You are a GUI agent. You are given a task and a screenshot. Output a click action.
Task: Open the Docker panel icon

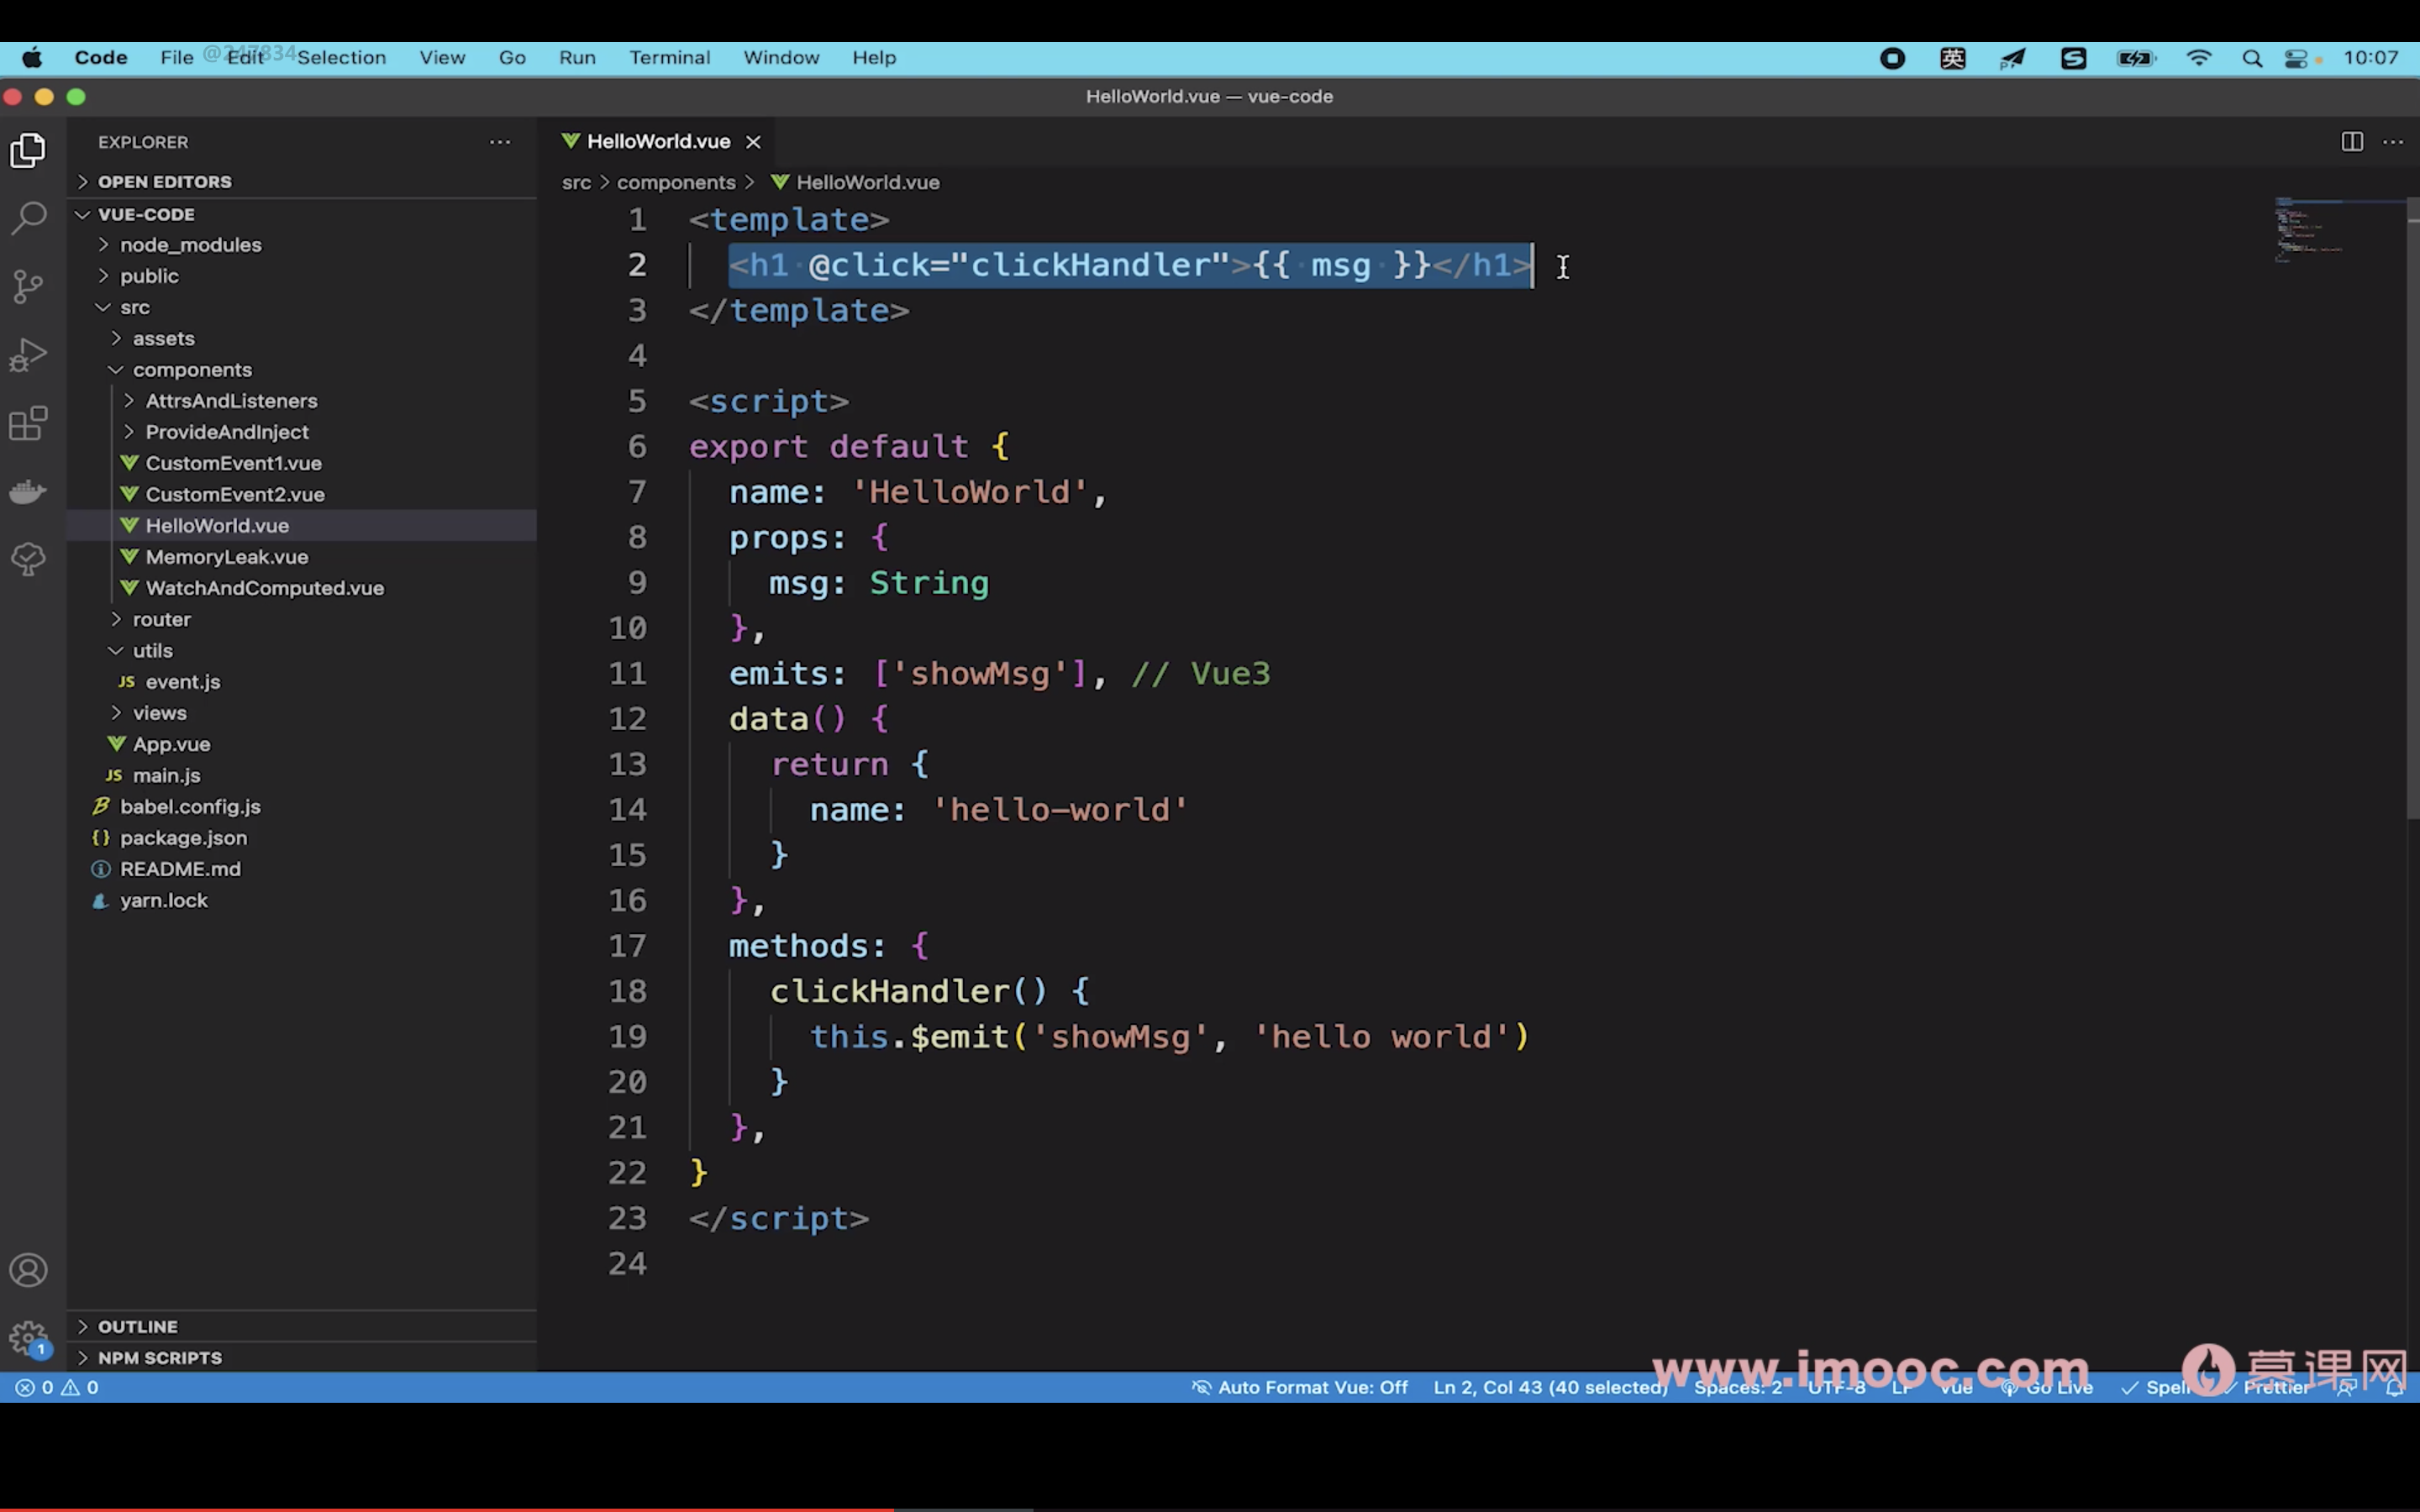pyautogui.click(x=28, y=491)
